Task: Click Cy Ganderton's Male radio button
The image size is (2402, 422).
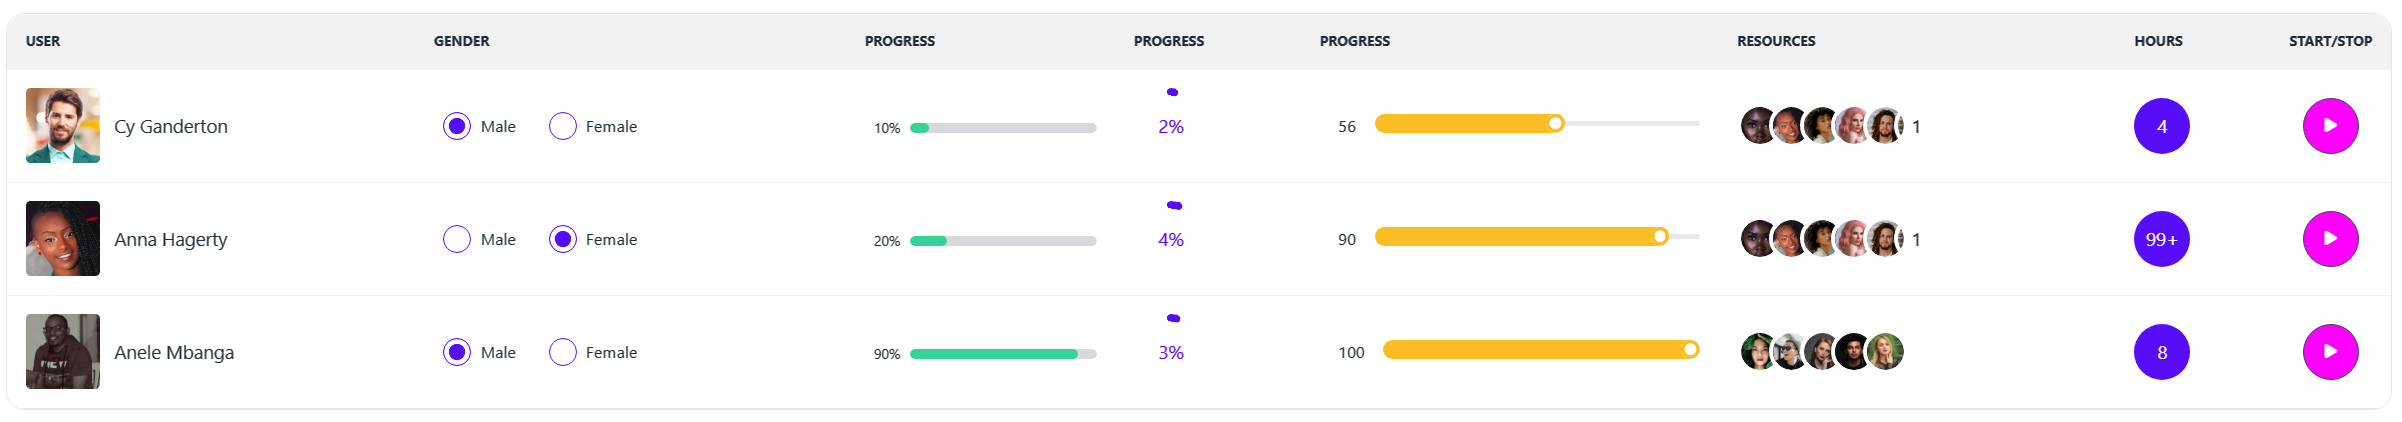Action: tap(457, 126)
